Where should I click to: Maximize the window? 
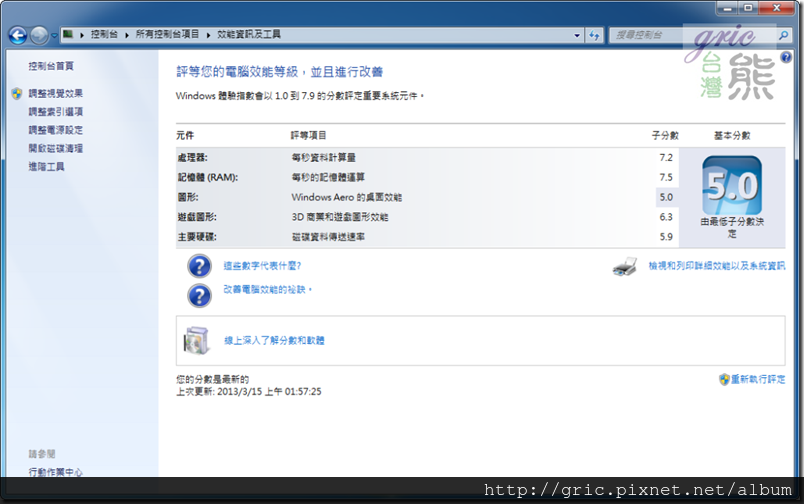748,8
